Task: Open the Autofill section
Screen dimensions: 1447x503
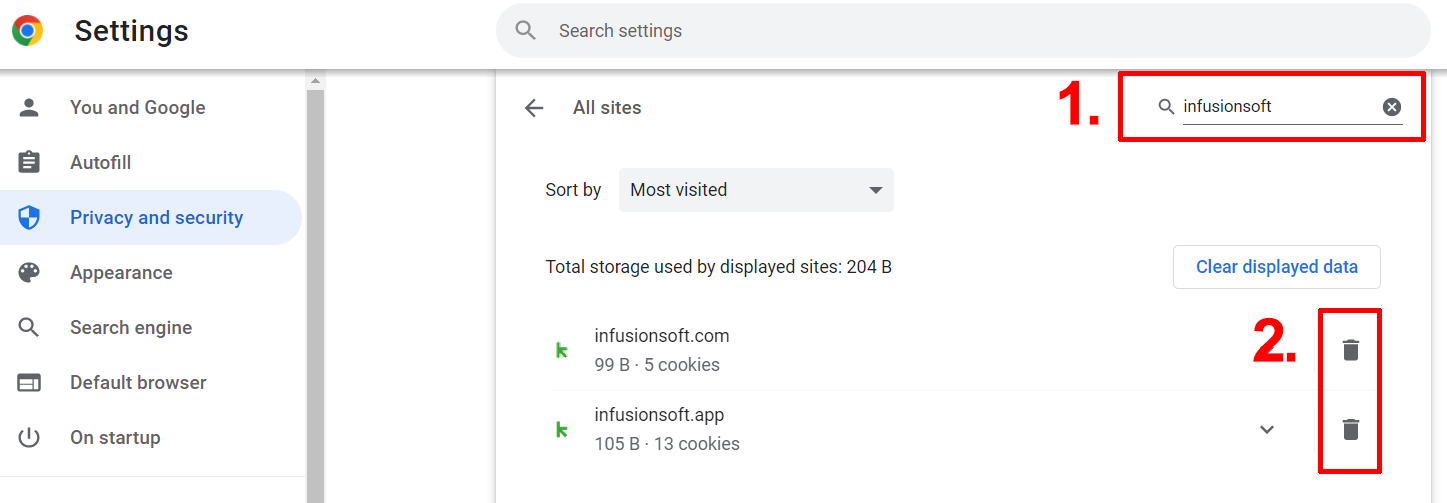Action: click(101, 163)
